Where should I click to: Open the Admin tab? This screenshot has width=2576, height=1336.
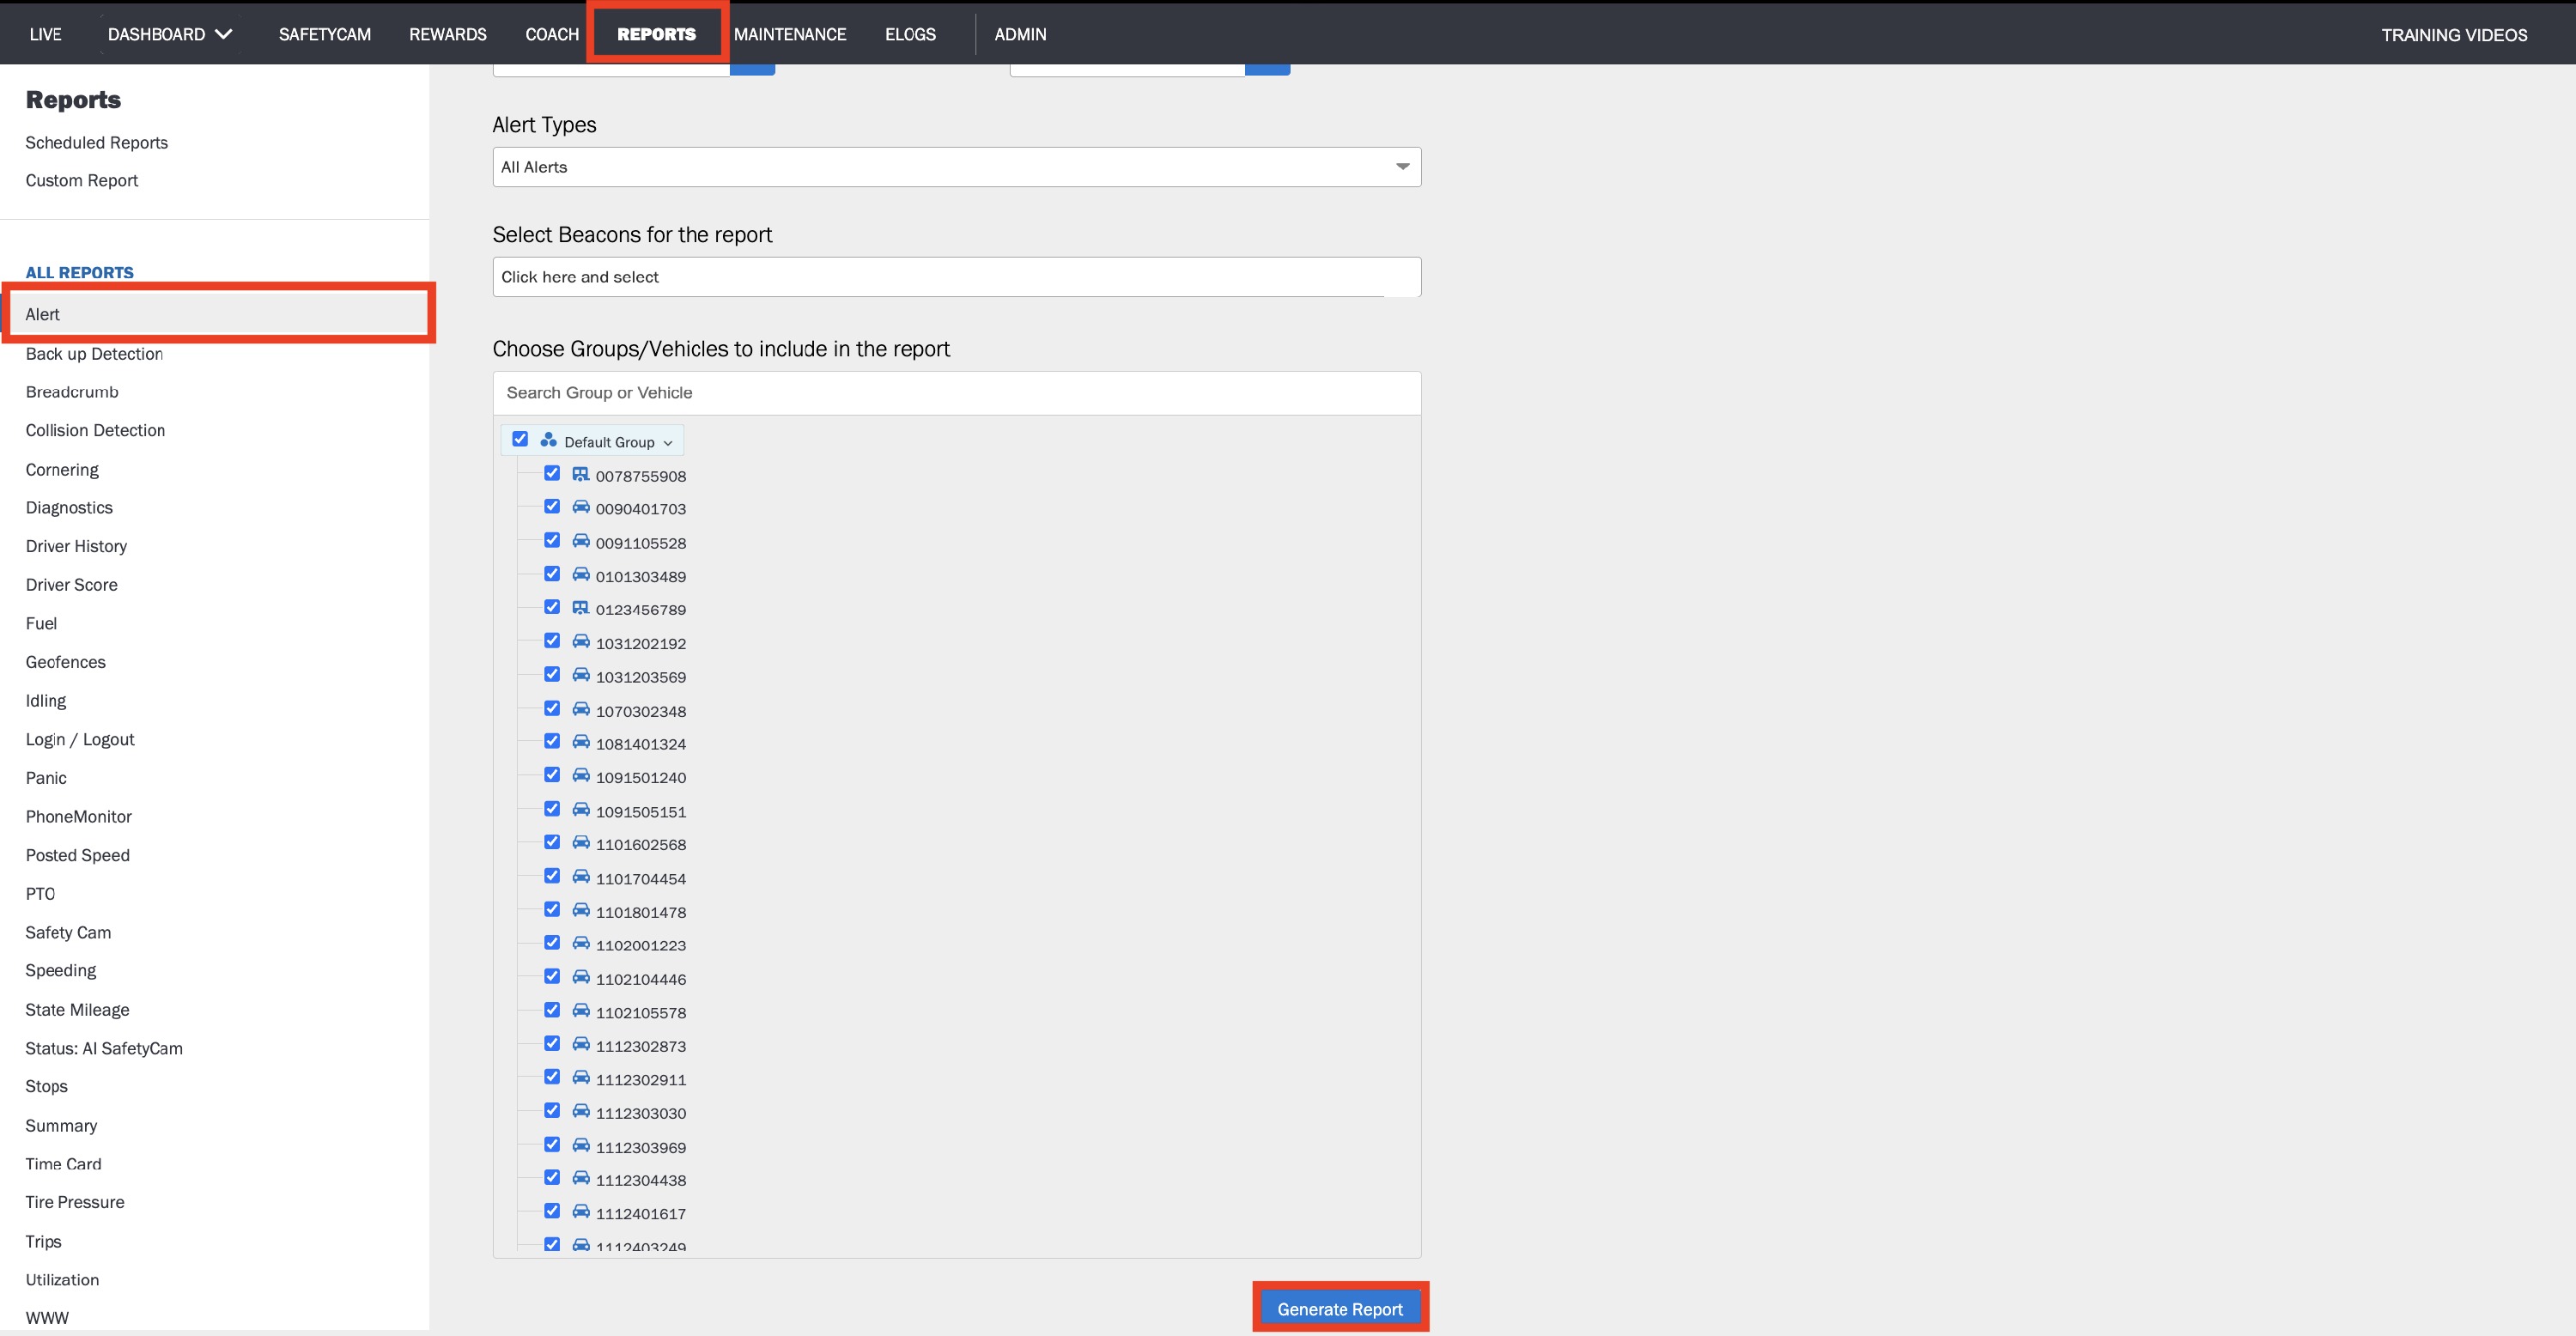[x=1020, y=34]
